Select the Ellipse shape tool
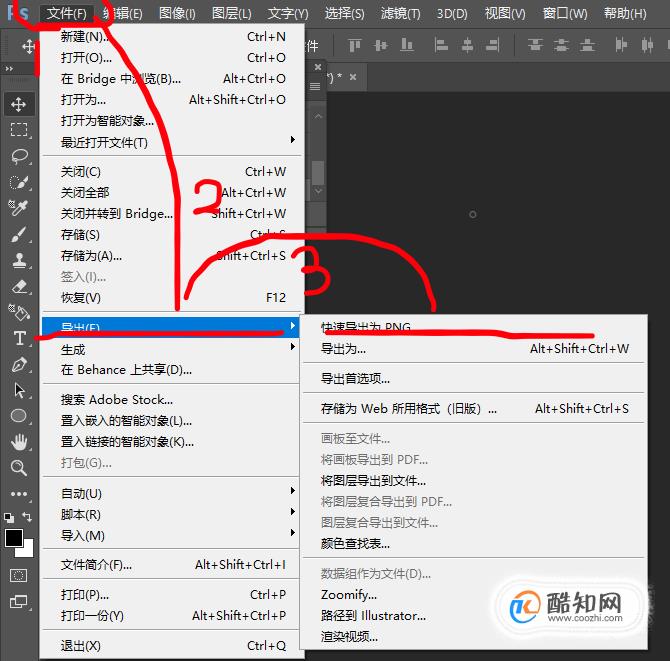 (18, 416)
